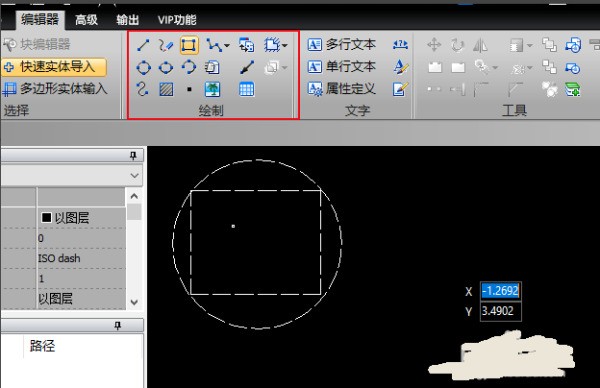Expand the boundary tool dropdown arrow

[x=284, y=46]
